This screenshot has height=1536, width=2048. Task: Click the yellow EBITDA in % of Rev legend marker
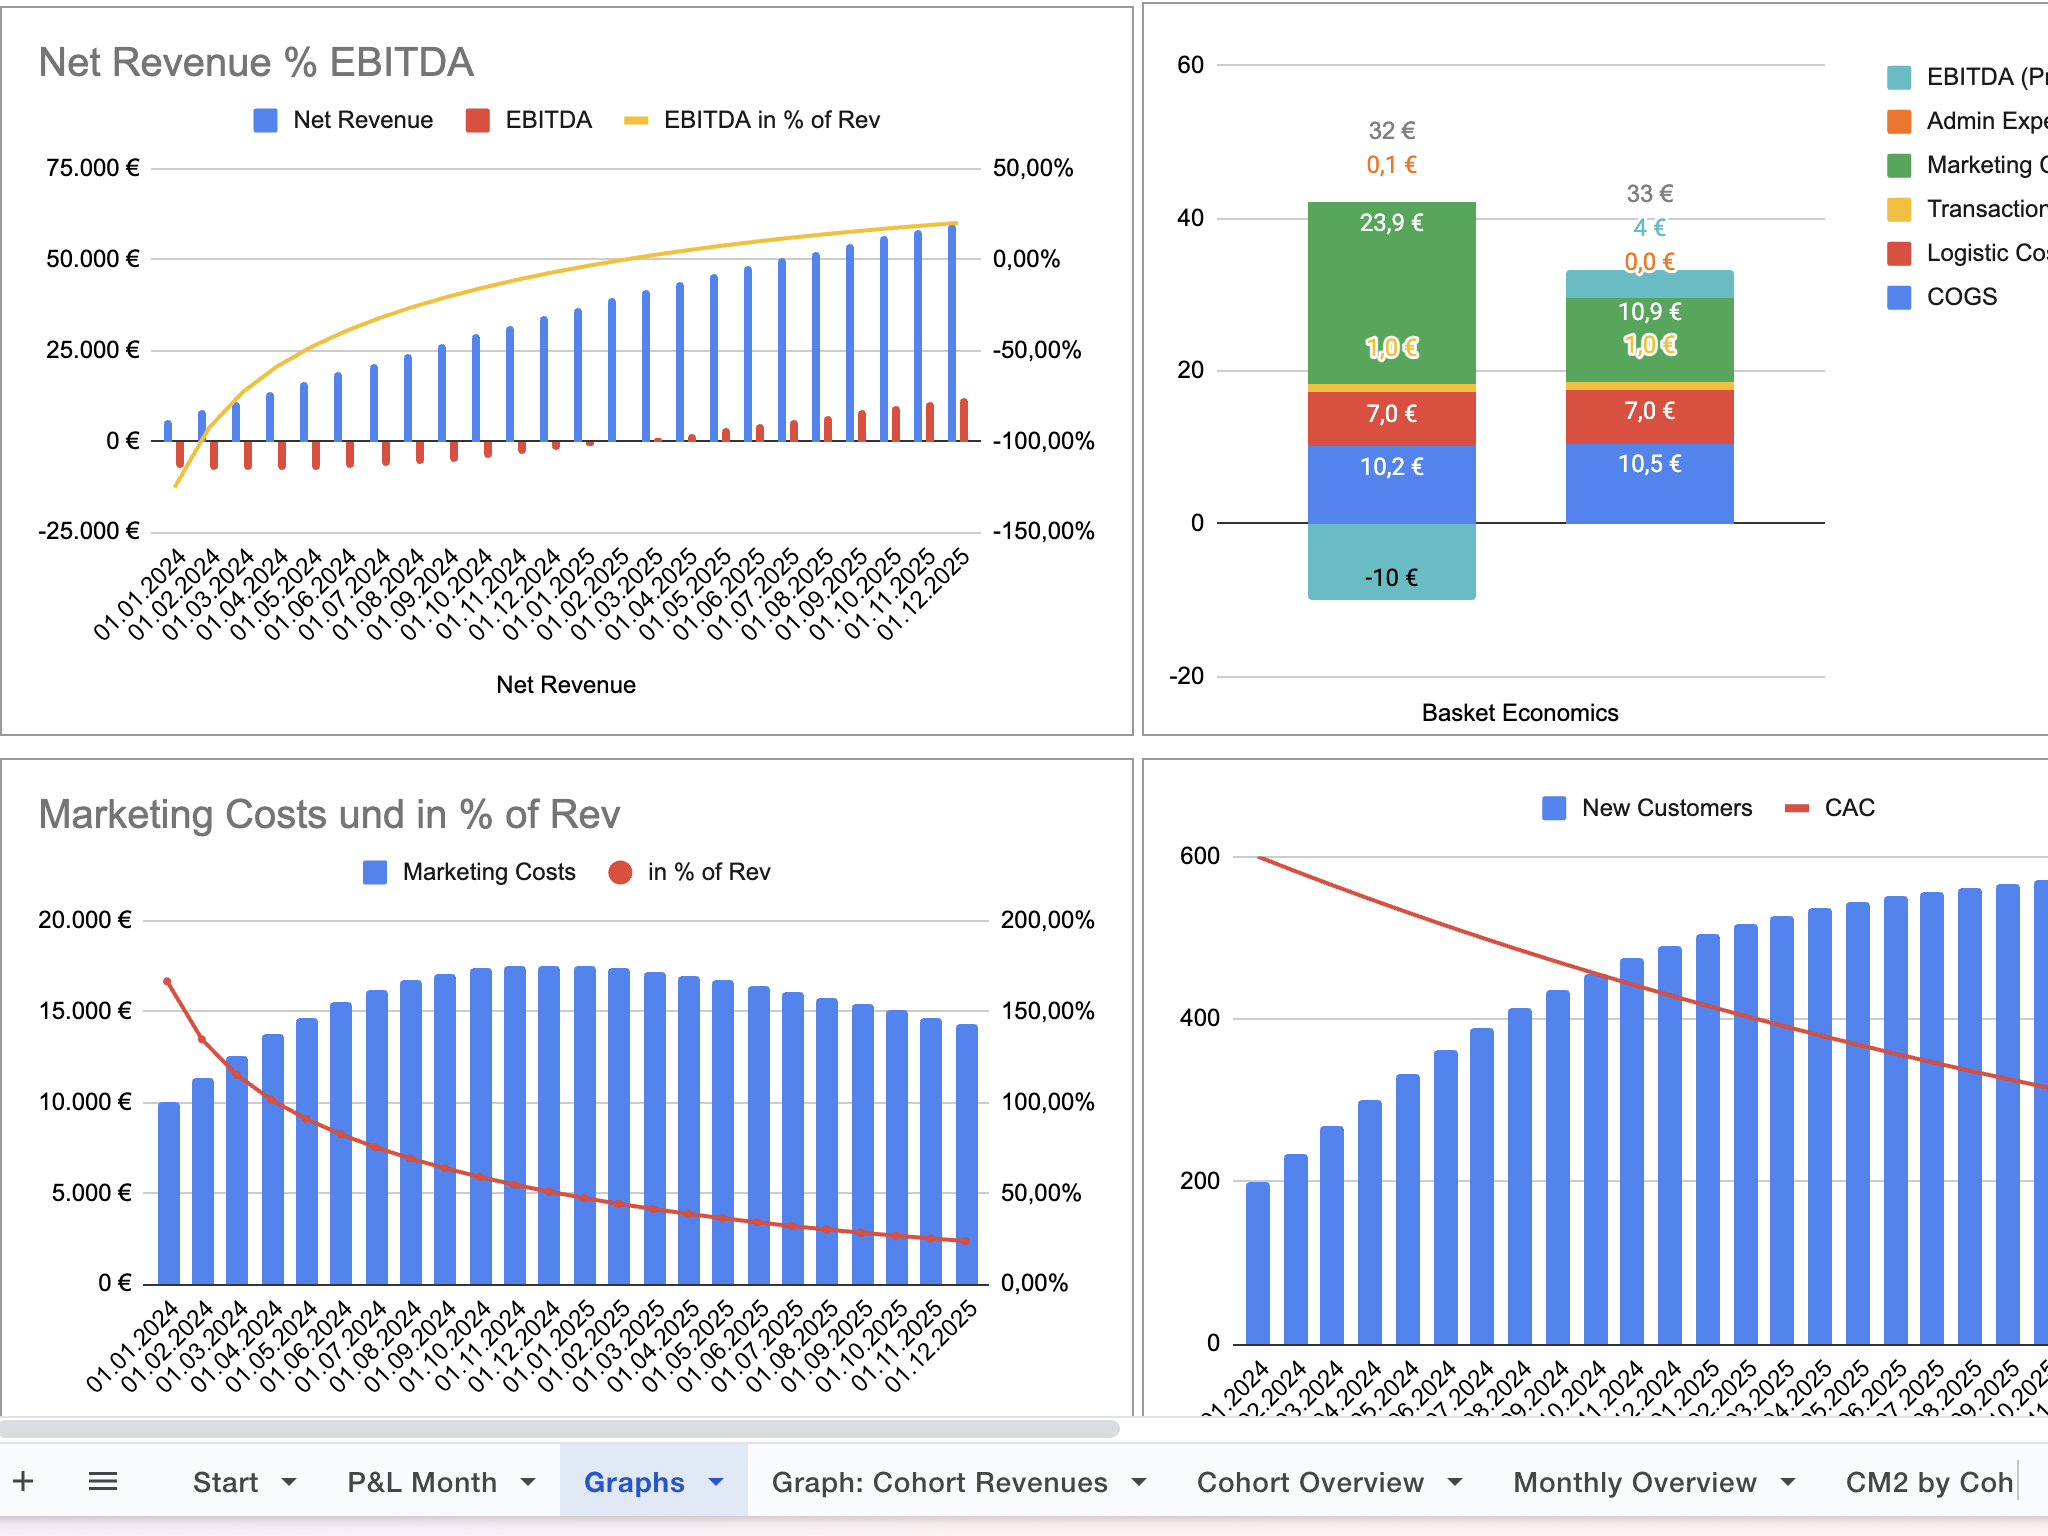pyautogui.click(x=636, y=121)
